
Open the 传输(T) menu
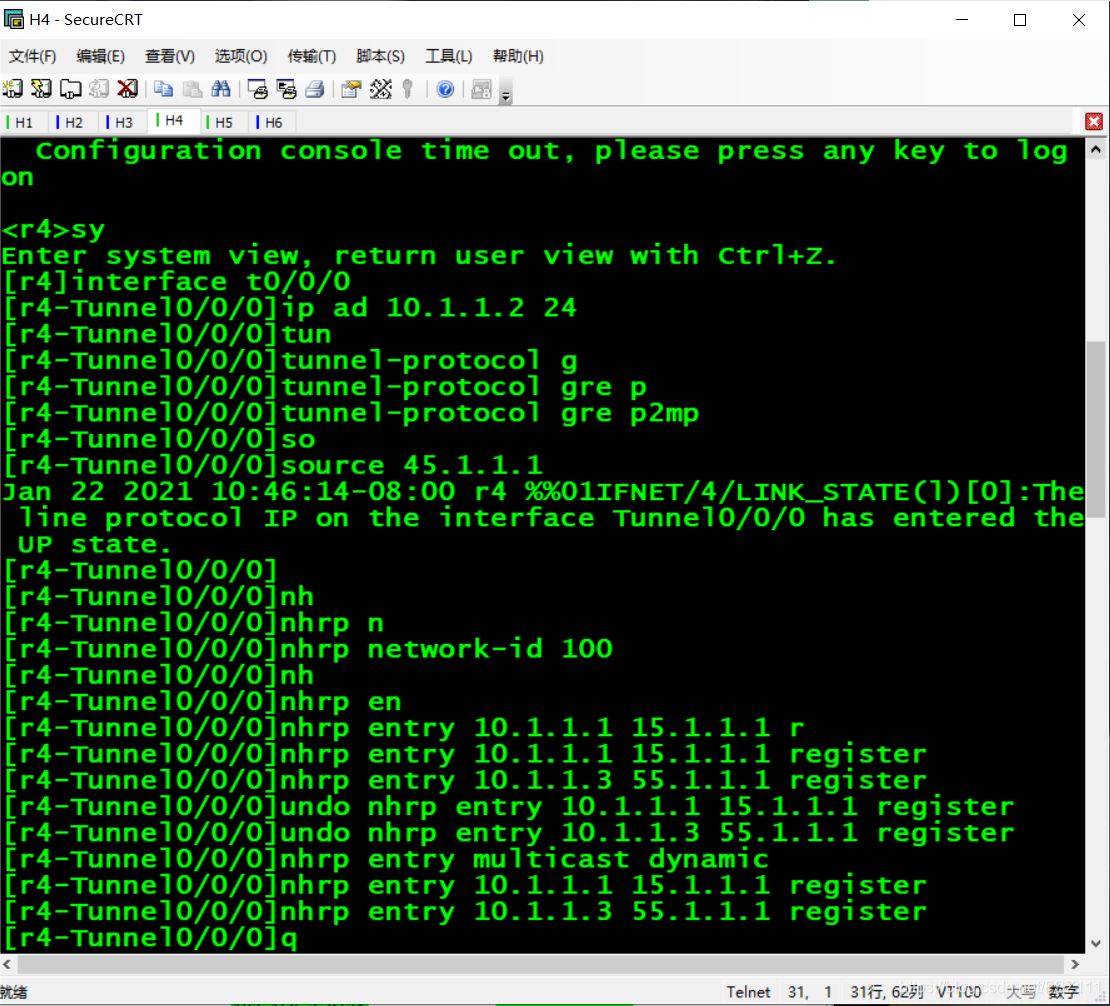311,56
